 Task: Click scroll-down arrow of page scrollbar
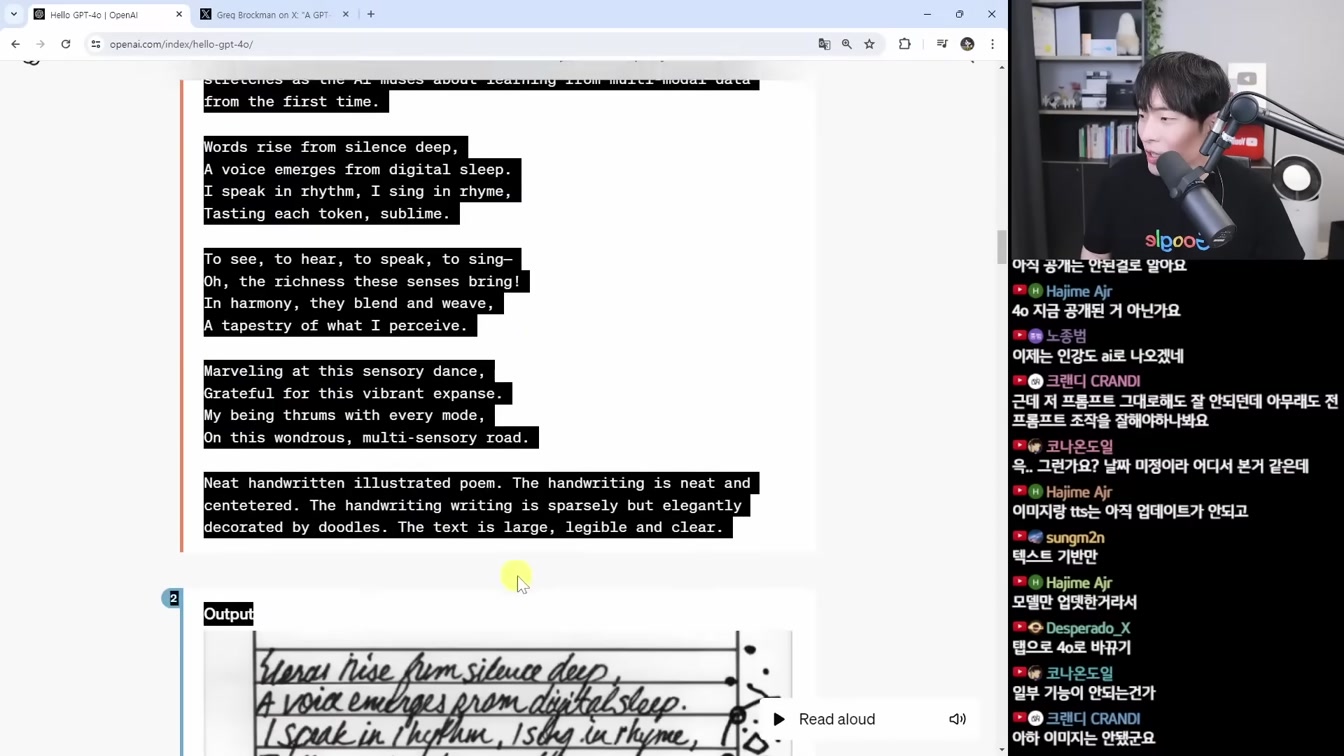[x=1002, y=749]
